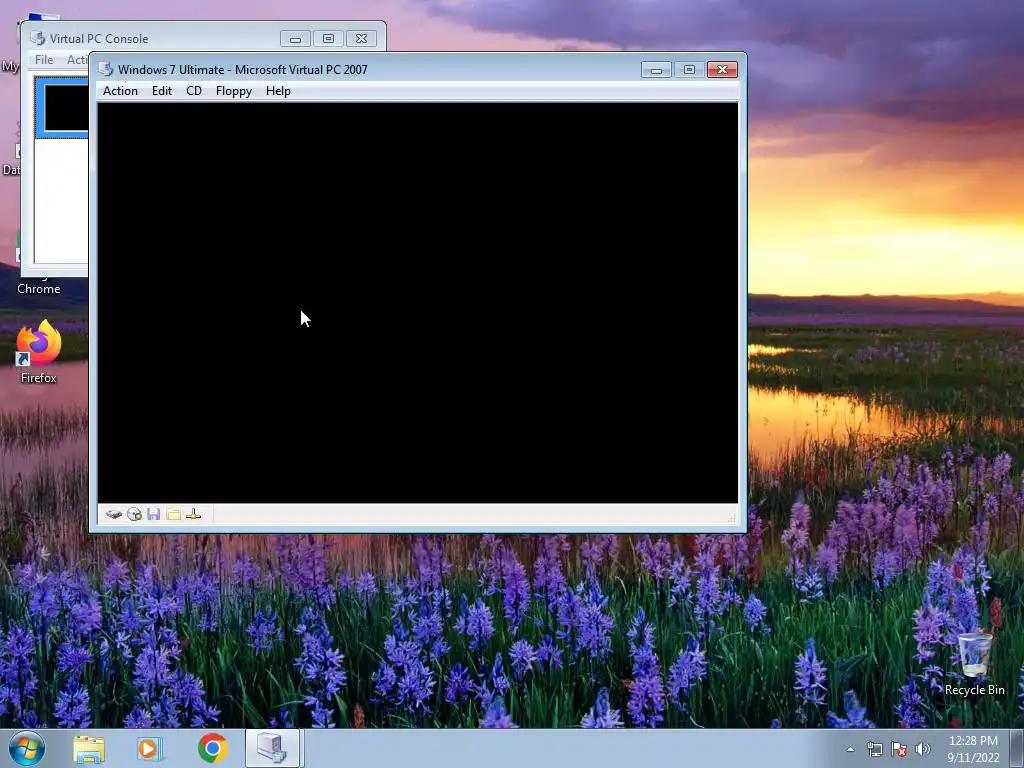This screenshot has height=768, width=1024.
Task: Open the CD menu
Action: 194,91
